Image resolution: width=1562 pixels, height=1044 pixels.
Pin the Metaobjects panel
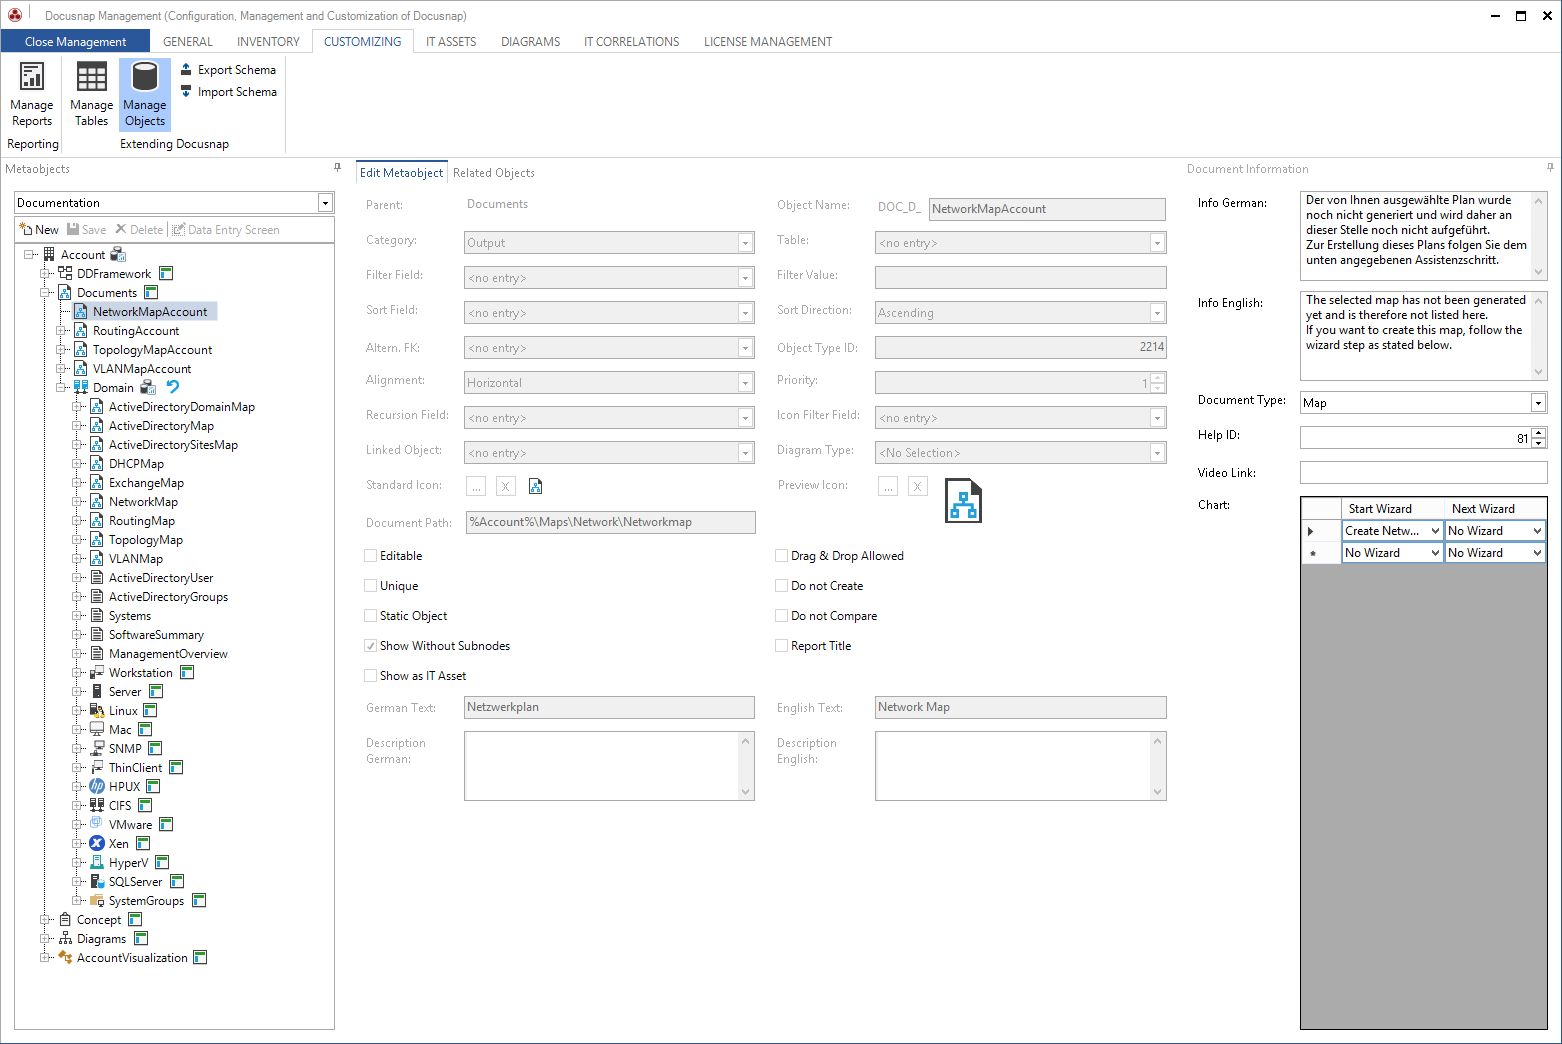pos(337,168)
